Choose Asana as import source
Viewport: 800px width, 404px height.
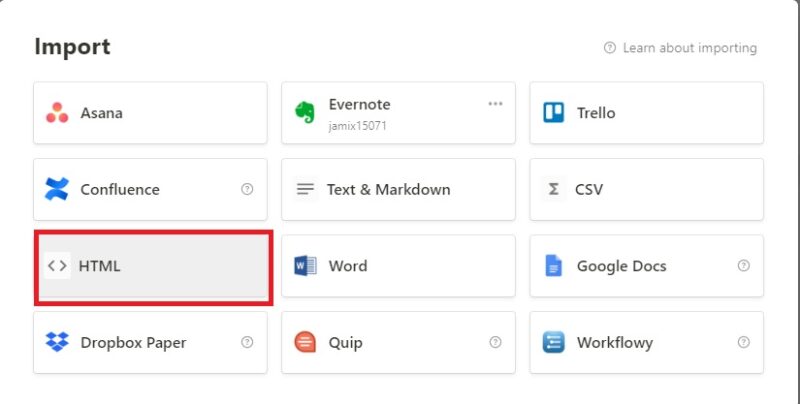coord(150,113)
